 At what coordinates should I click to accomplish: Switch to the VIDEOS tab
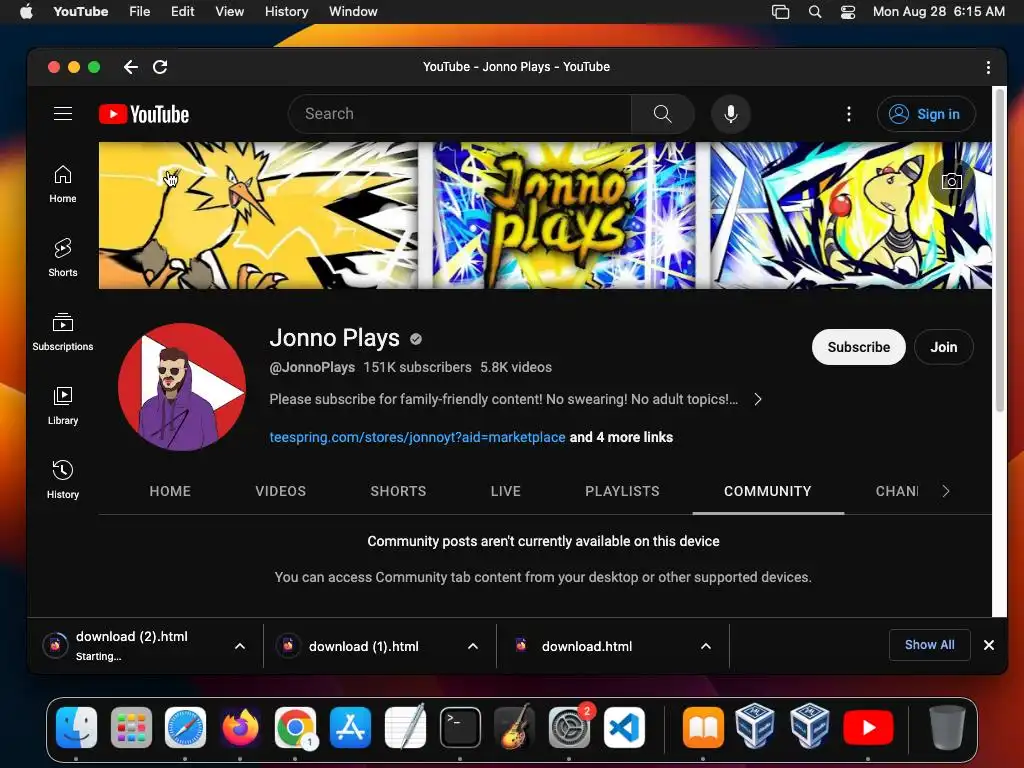280,491
